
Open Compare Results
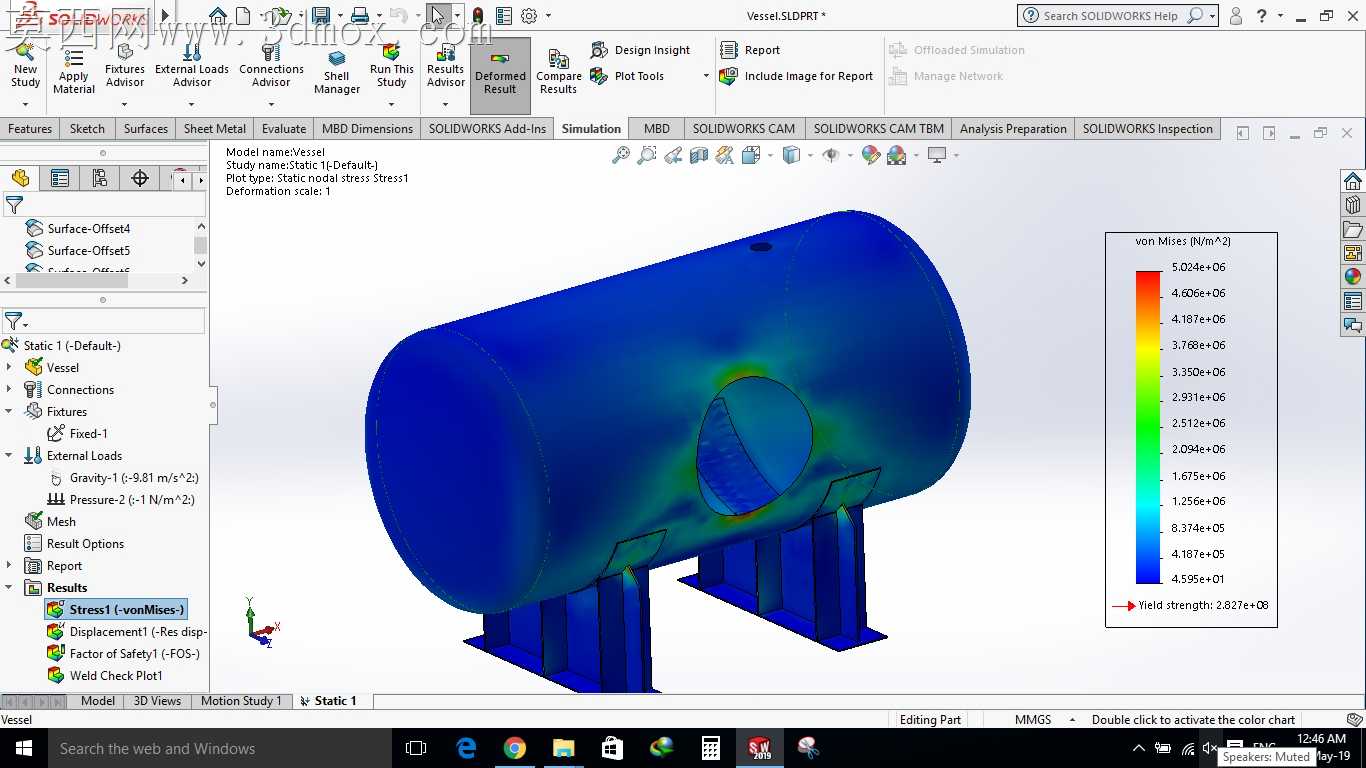559,70
